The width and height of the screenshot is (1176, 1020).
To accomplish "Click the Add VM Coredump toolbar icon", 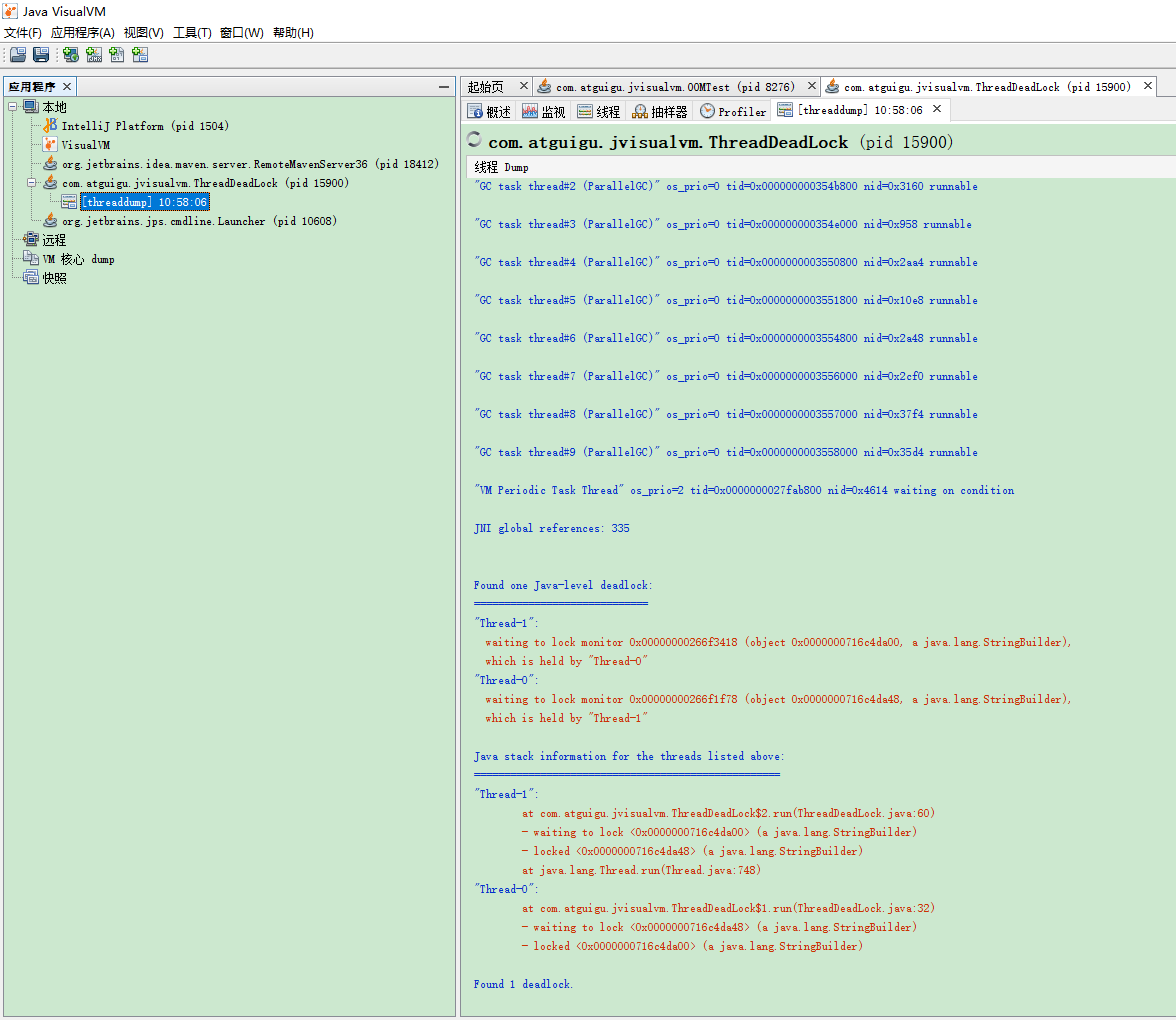I will [x=117, y=55].
